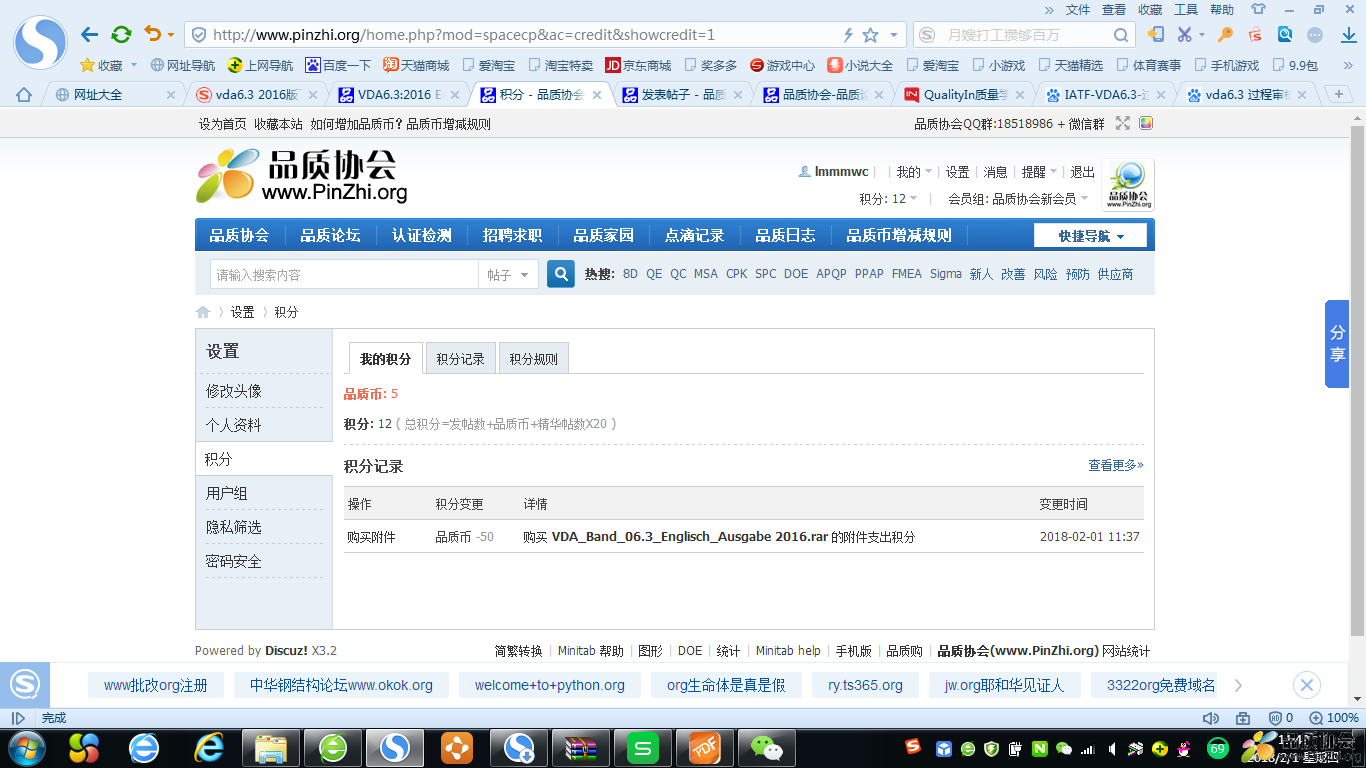Click the FMEA hot search link
Screen dimensions: 1366x768
[x=907, y=274]
